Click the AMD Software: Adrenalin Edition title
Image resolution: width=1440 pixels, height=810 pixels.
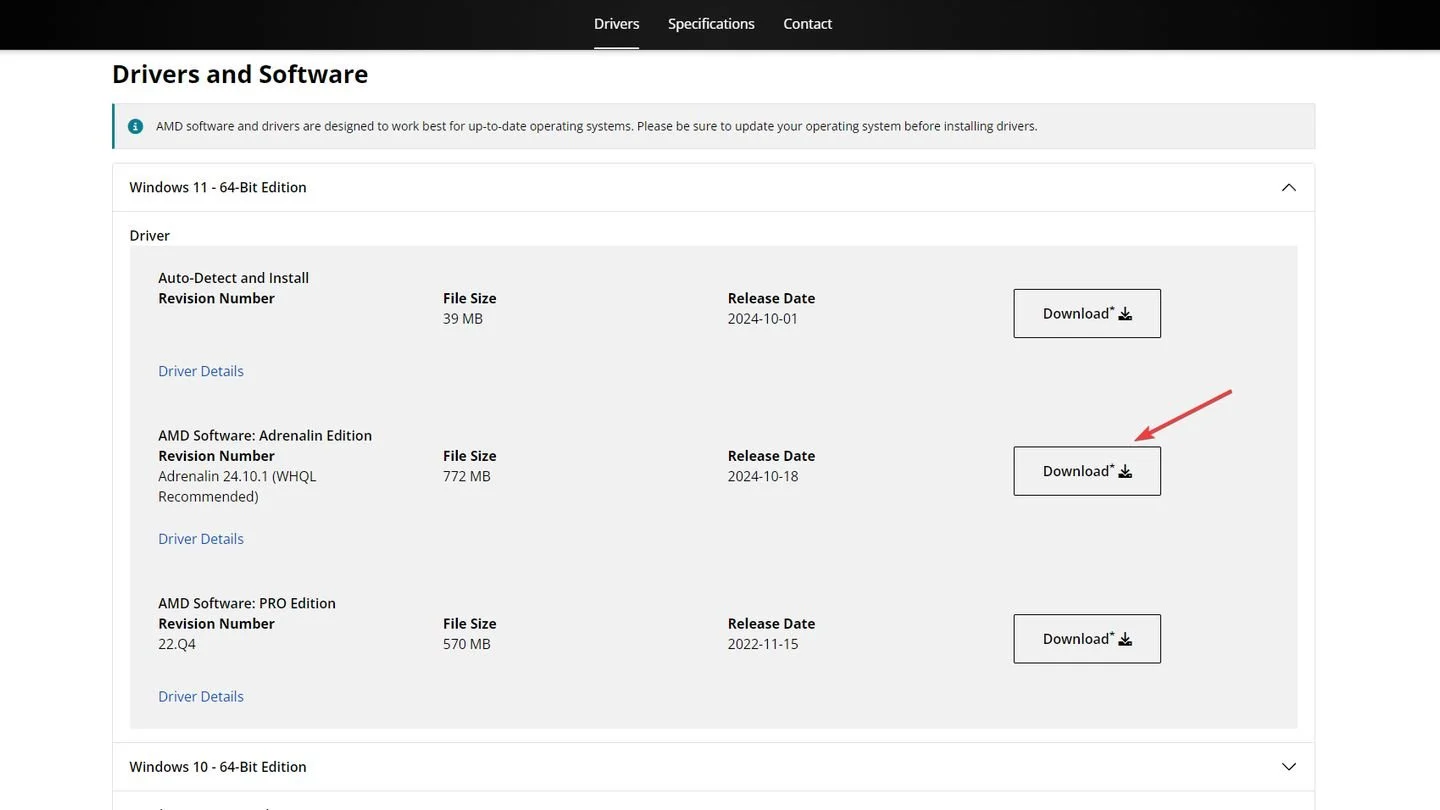tap(265, 436)
